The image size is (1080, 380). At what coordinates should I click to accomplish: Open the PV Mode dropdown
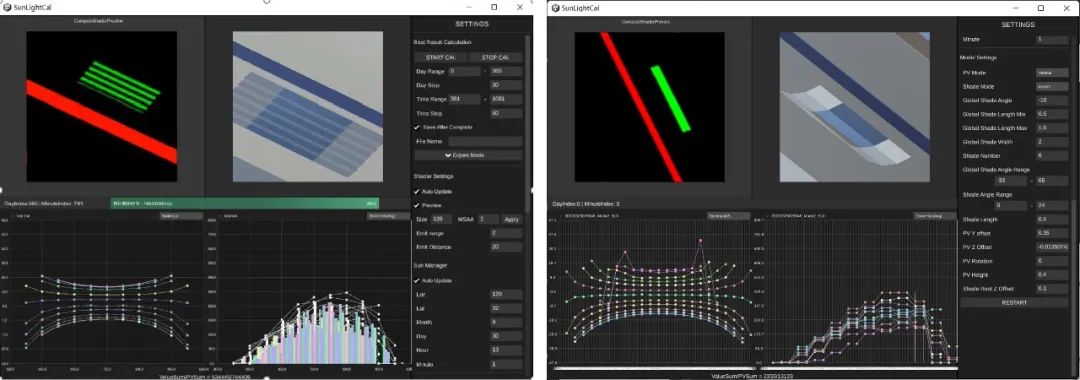(x=1052, y=72)
